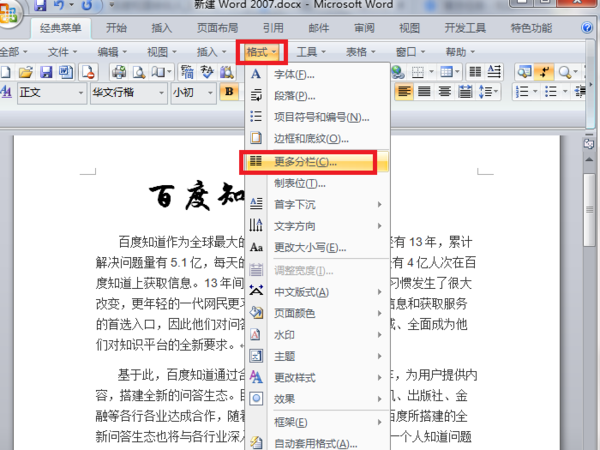Viewport: 600px width, 450px height.
Task: Open the 表格 classic menu dropdown
Action: (361, 52)
